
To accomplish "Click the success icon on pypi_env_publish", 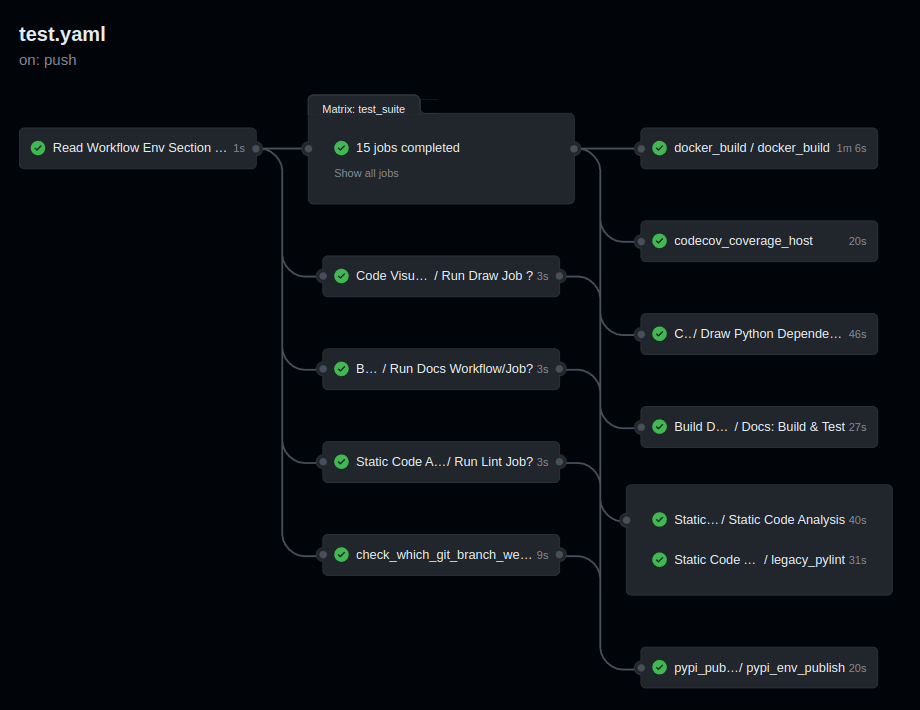I will tap(660, 667).
